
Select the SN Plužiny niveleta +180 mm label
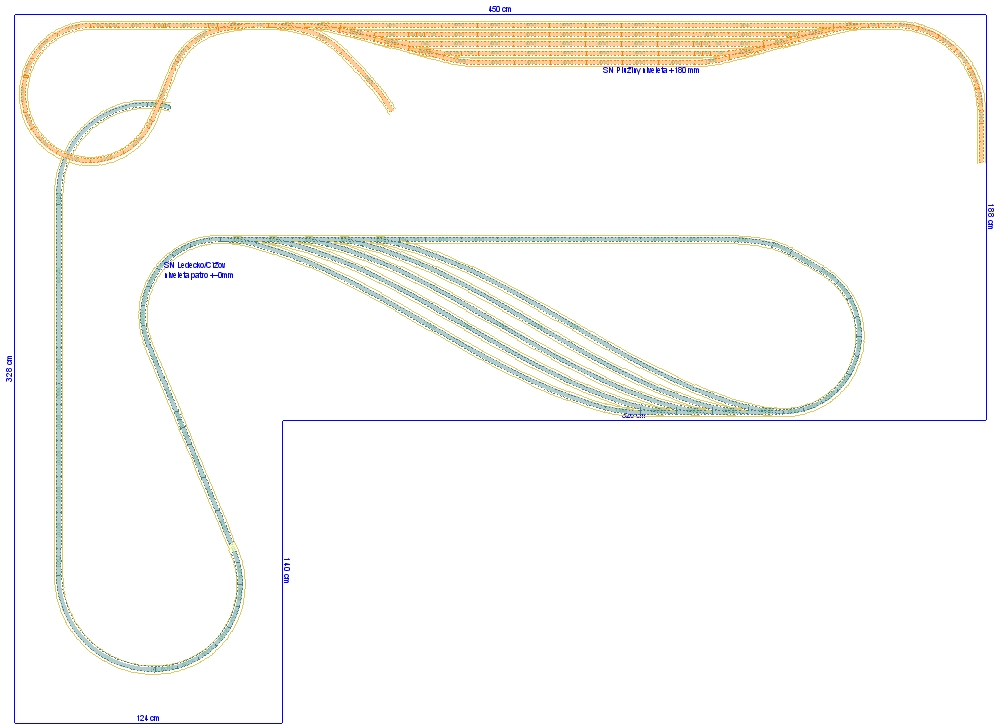tap(650, 71)
